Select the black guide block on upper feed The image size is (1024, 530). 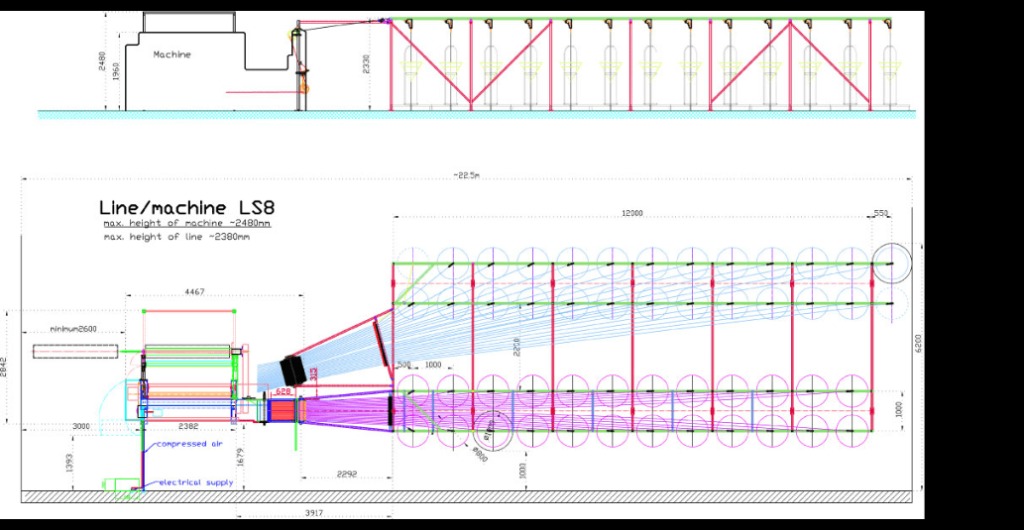tap(292, 368)
